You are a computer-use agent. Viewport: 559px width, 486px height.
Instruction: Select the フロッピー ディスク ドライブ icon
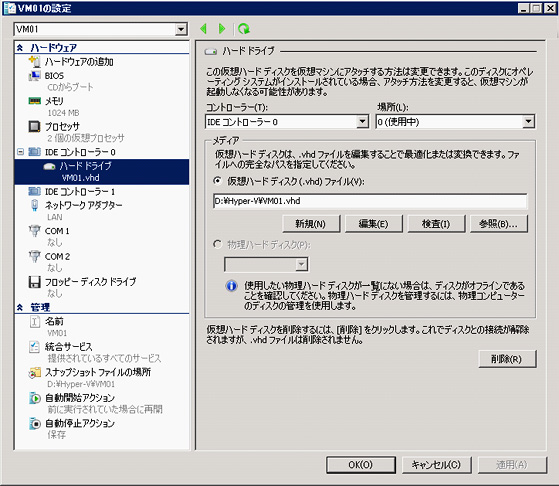(35, 282)
